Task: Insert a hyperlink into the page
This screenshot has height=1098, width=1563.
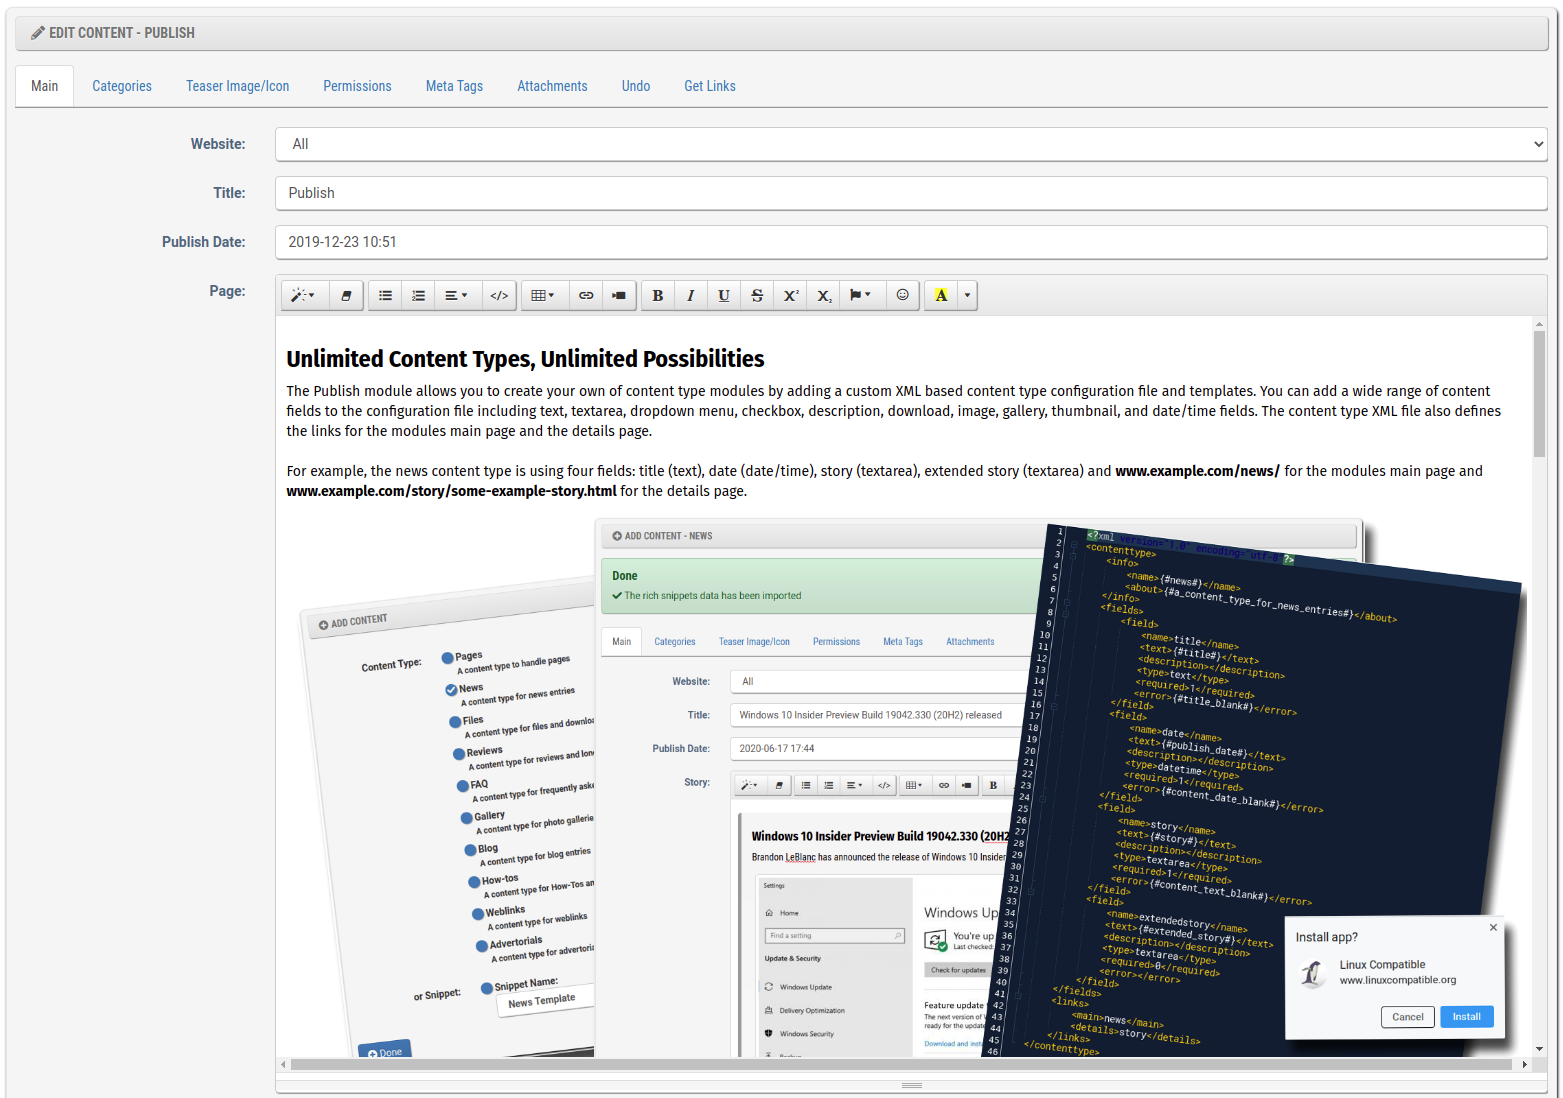Action: [x=586, y=295]
